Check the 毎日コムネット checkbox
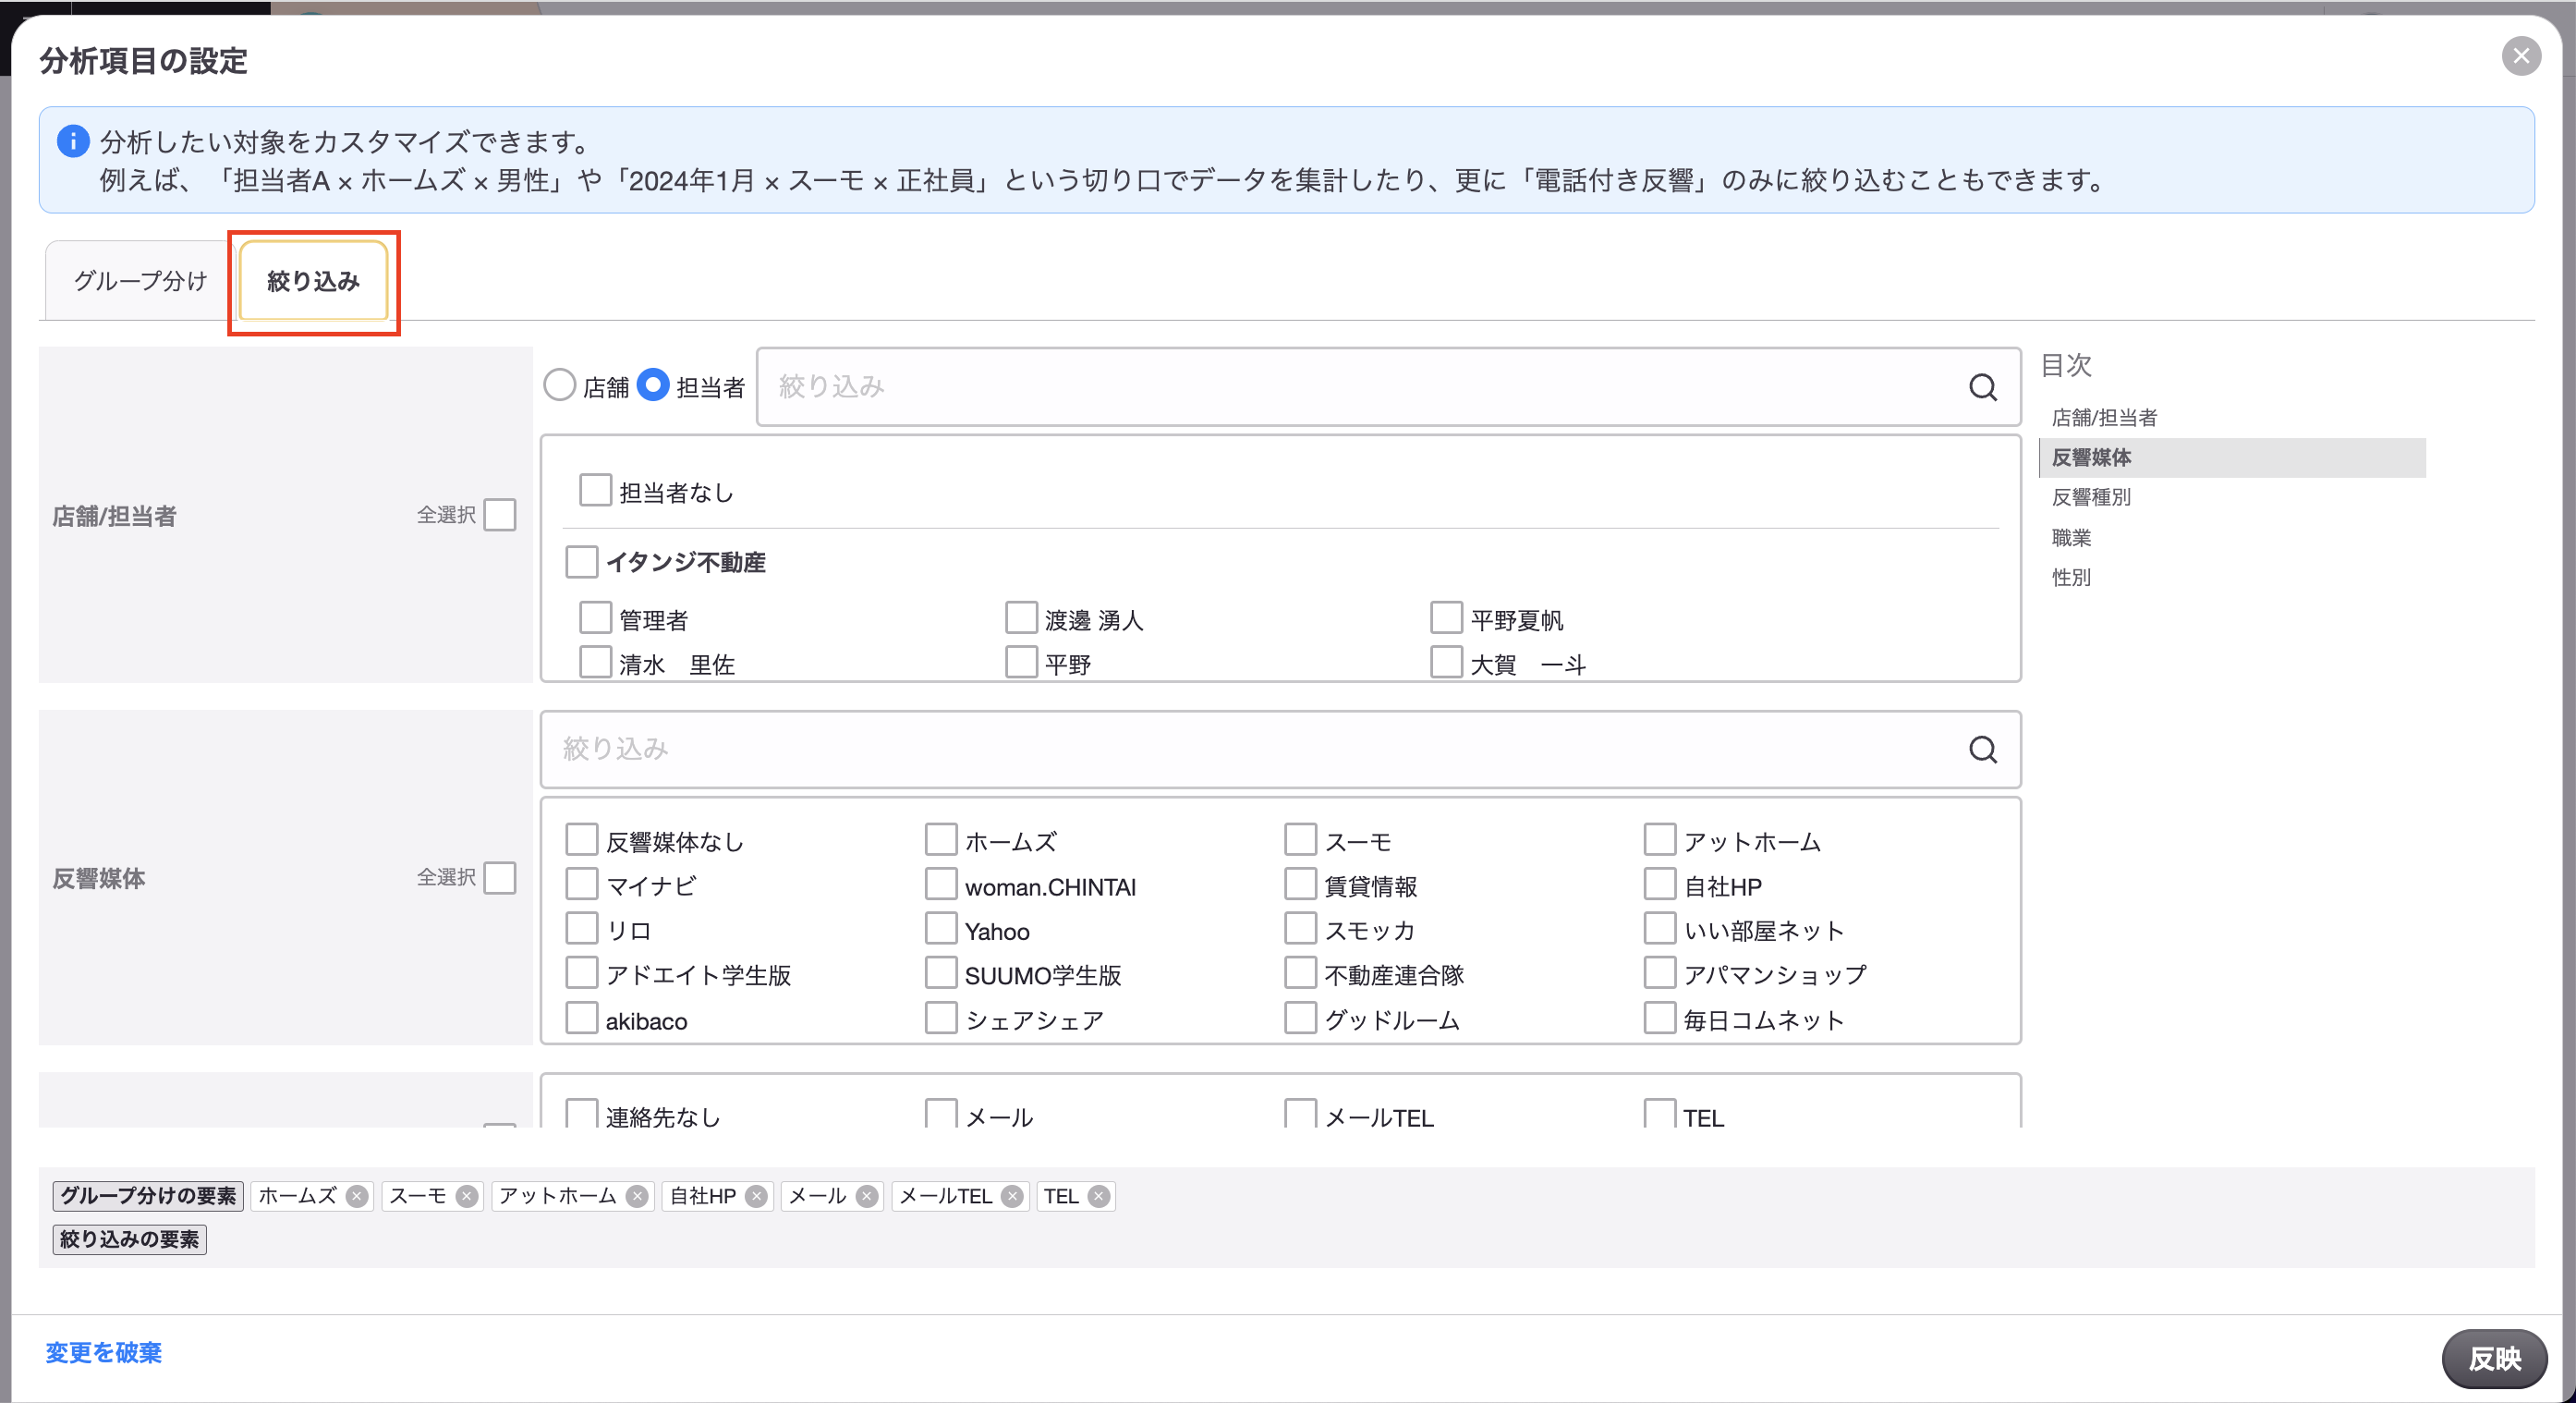 (x=1660, y=1018)
